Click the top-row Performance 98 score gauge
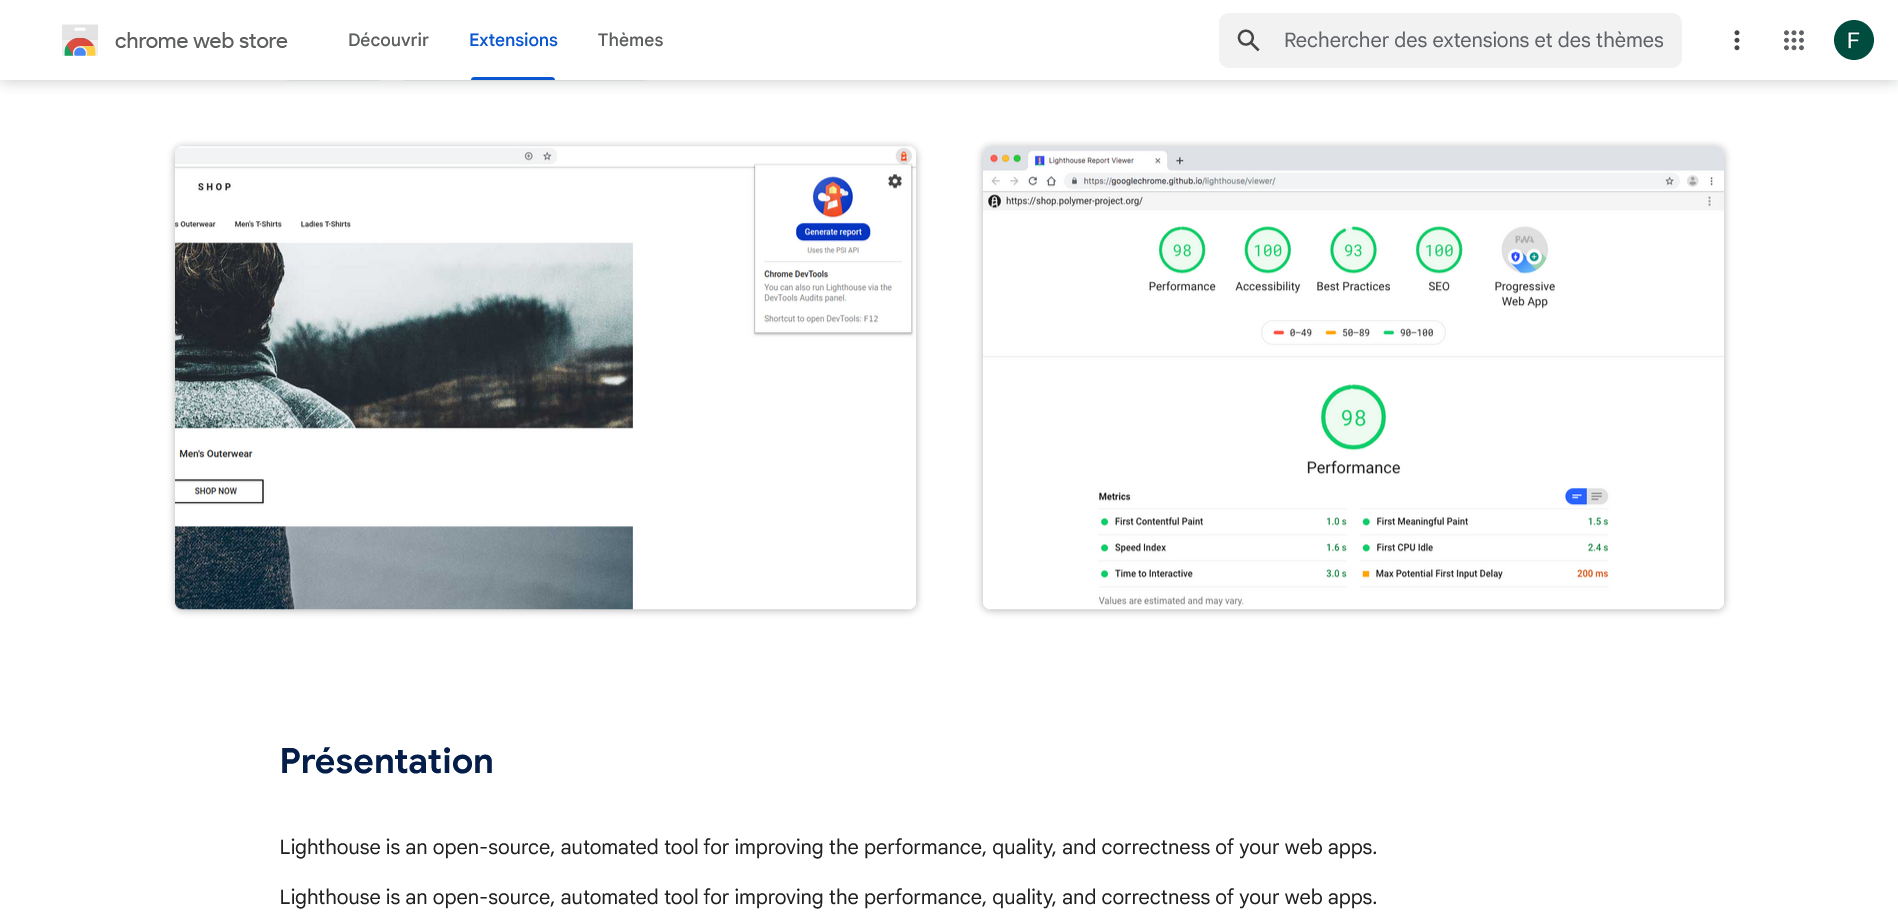Screen dimensions: 1898x923 coord(1182,250)
